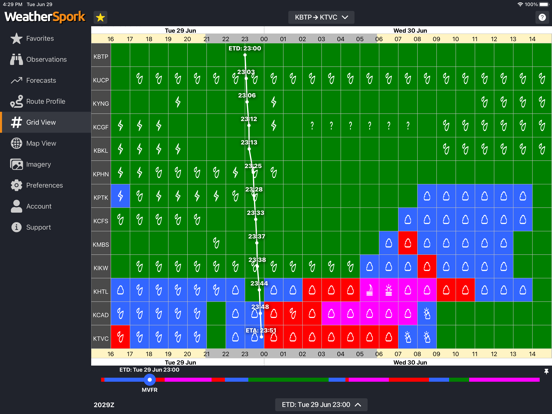Viewport: 552px width, 414px height.
Task: Open Preferences in sidebar
Action: pyautogui.click(x=45, y=185)
